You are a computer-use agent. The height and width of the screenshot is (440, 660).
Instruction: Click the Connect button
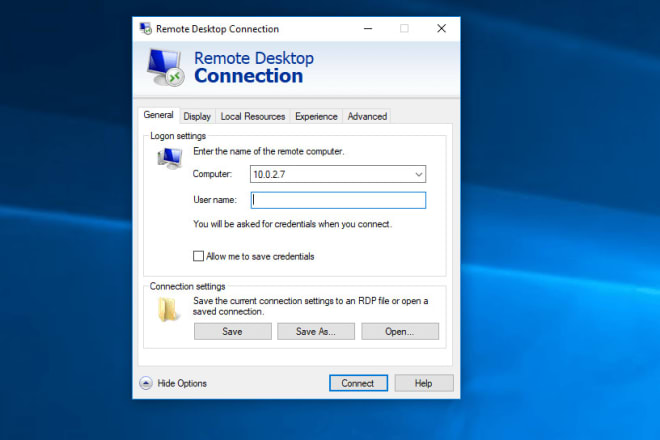[358, 383]
